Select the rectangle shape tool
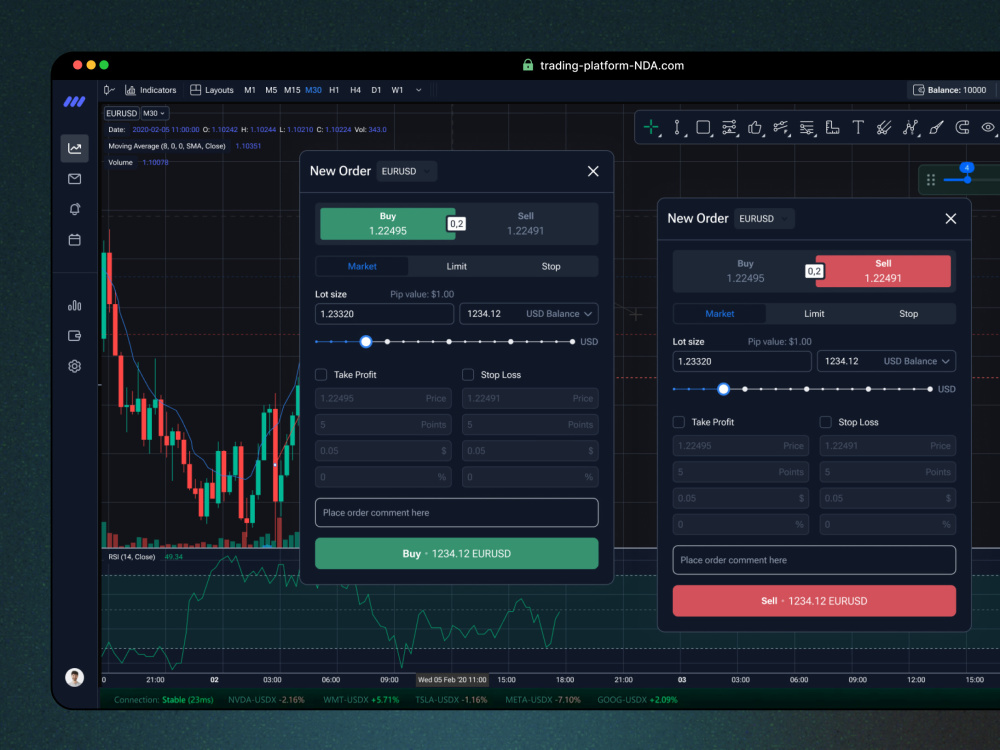The image size is (1000, 750). (x=703, y=128)
